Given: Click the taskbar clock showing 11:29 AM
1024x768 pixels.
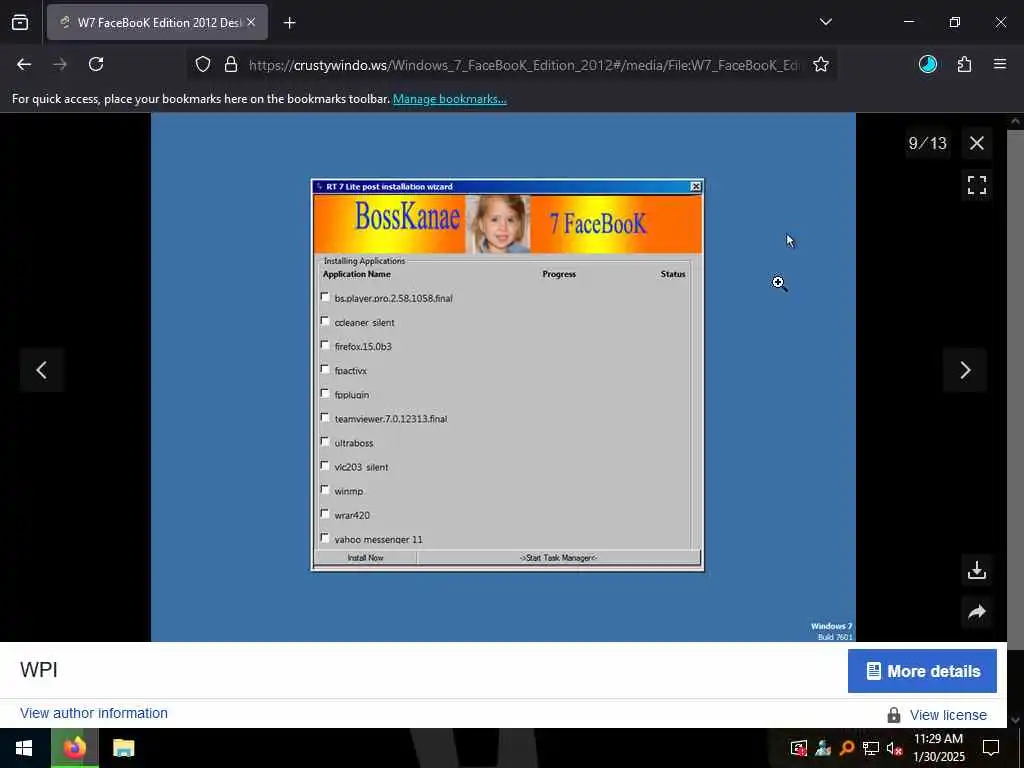Looking at the screenshot, I should [938, 748].
